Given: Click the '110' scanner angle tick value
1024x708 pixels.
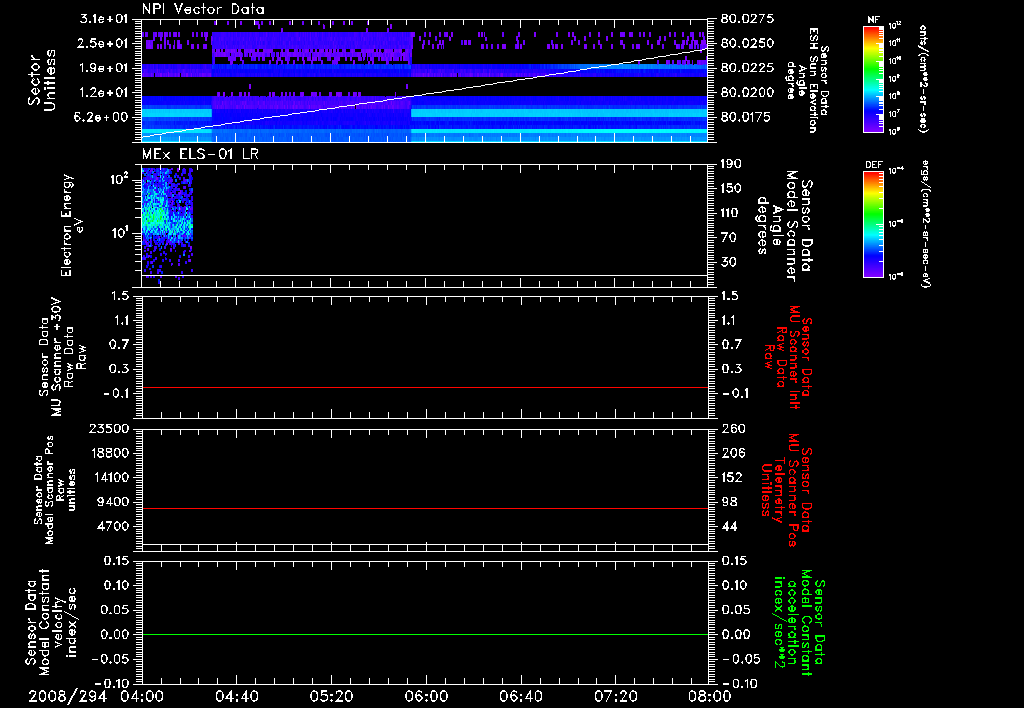Looking at the screenshot, I should (731, 213).
